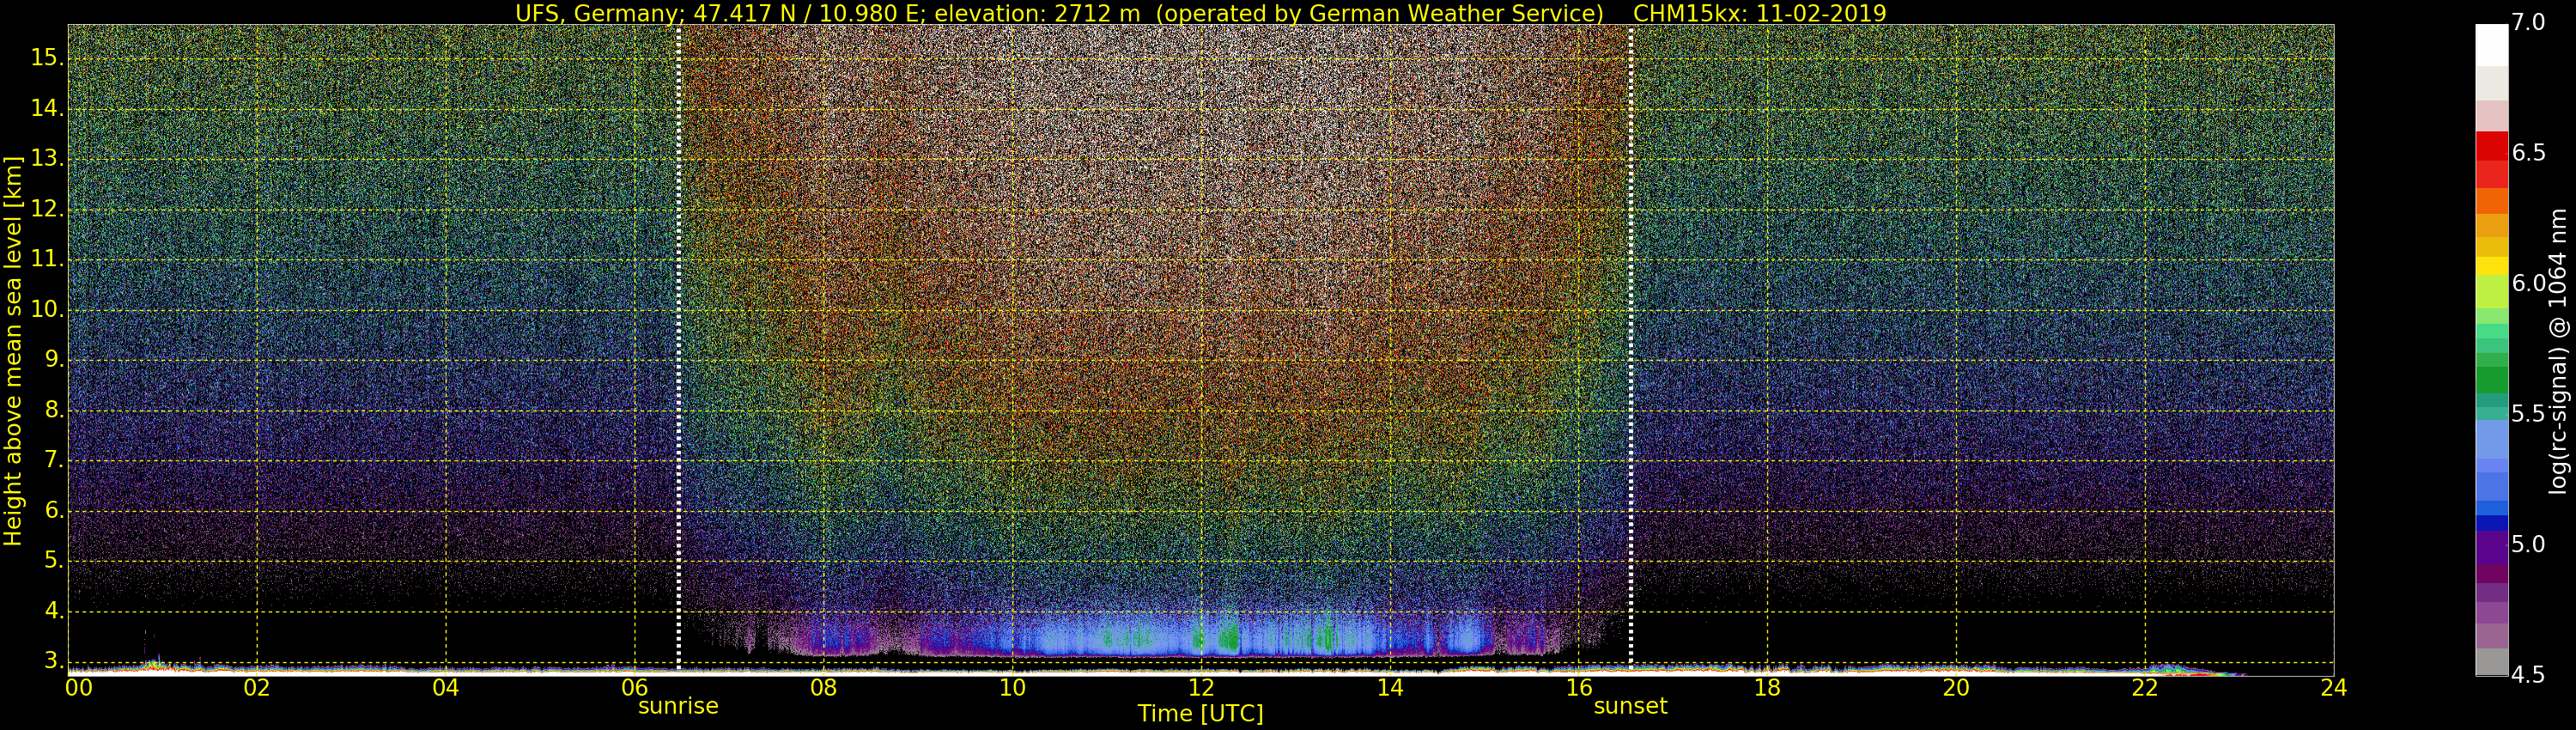Image resolution: width=2576 pixels, height=730 pixels.
Task: Click the green signal patch near 12 UTC
Action: (x=1229, y=637)
